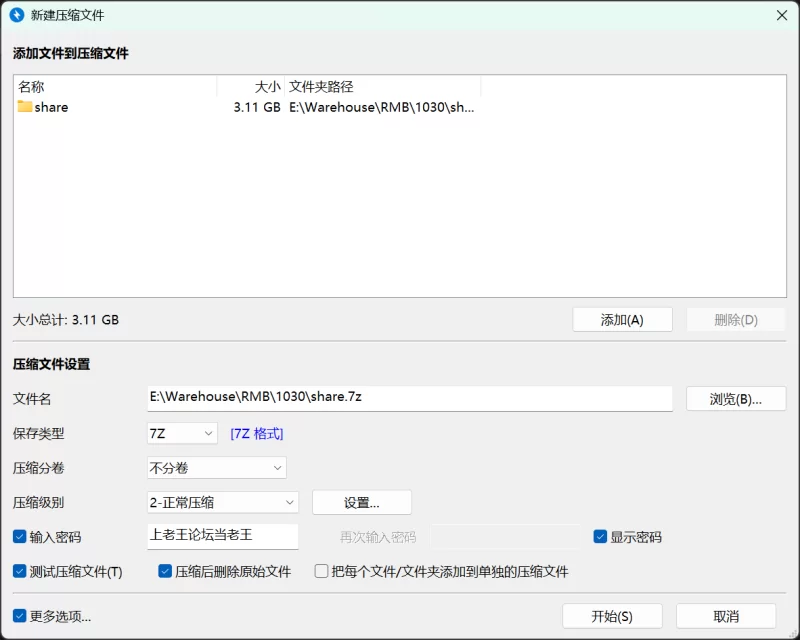Click the share folder icon in the file list

(x=25, y=107)
